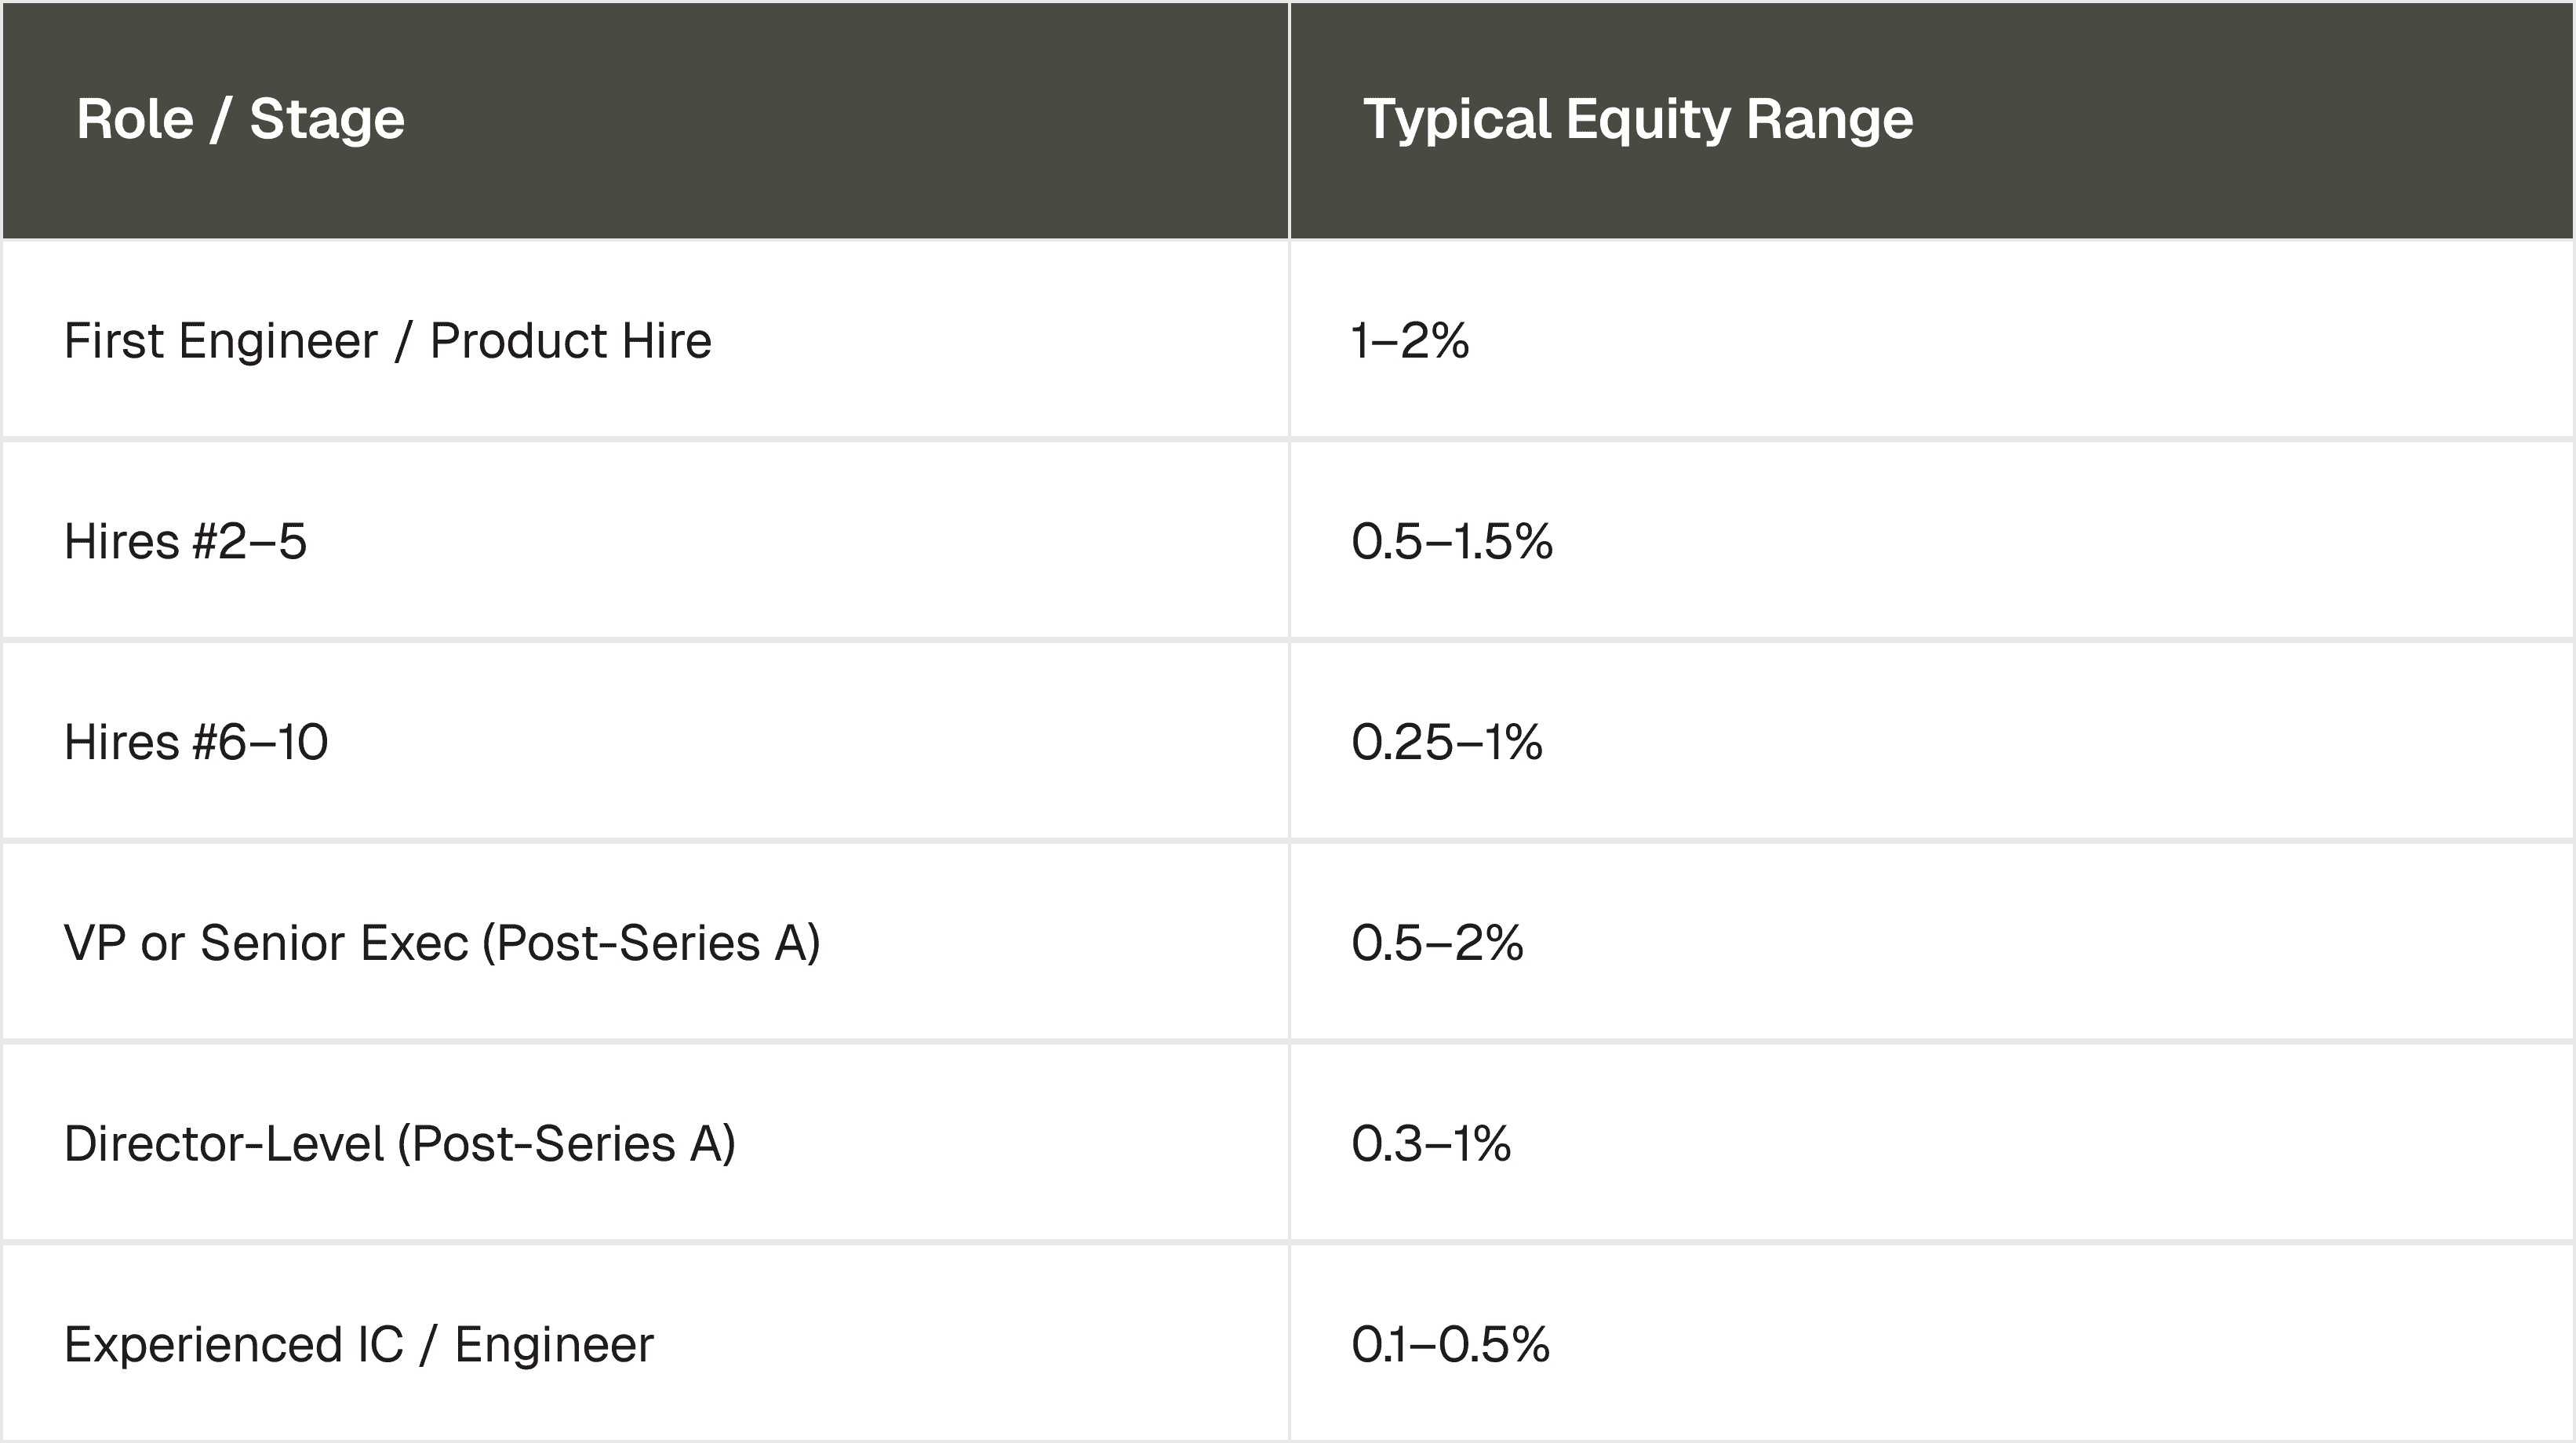This screenshot has width=2576, height=1443.
Task: Select the 0.25–1% equity range
Action: click(x=1447, y=743)
